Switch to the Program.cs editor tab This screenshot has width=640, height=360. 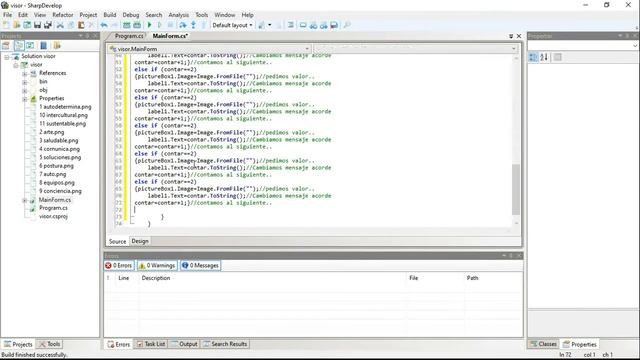tap(129, 36)
